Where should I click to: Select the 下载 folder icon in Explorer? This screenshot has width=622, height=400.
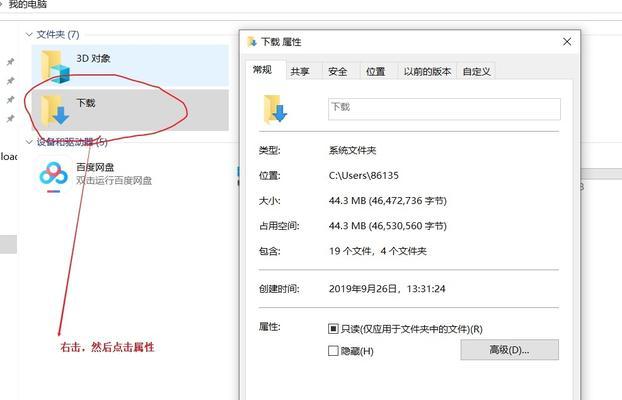[x=55, y=111]
